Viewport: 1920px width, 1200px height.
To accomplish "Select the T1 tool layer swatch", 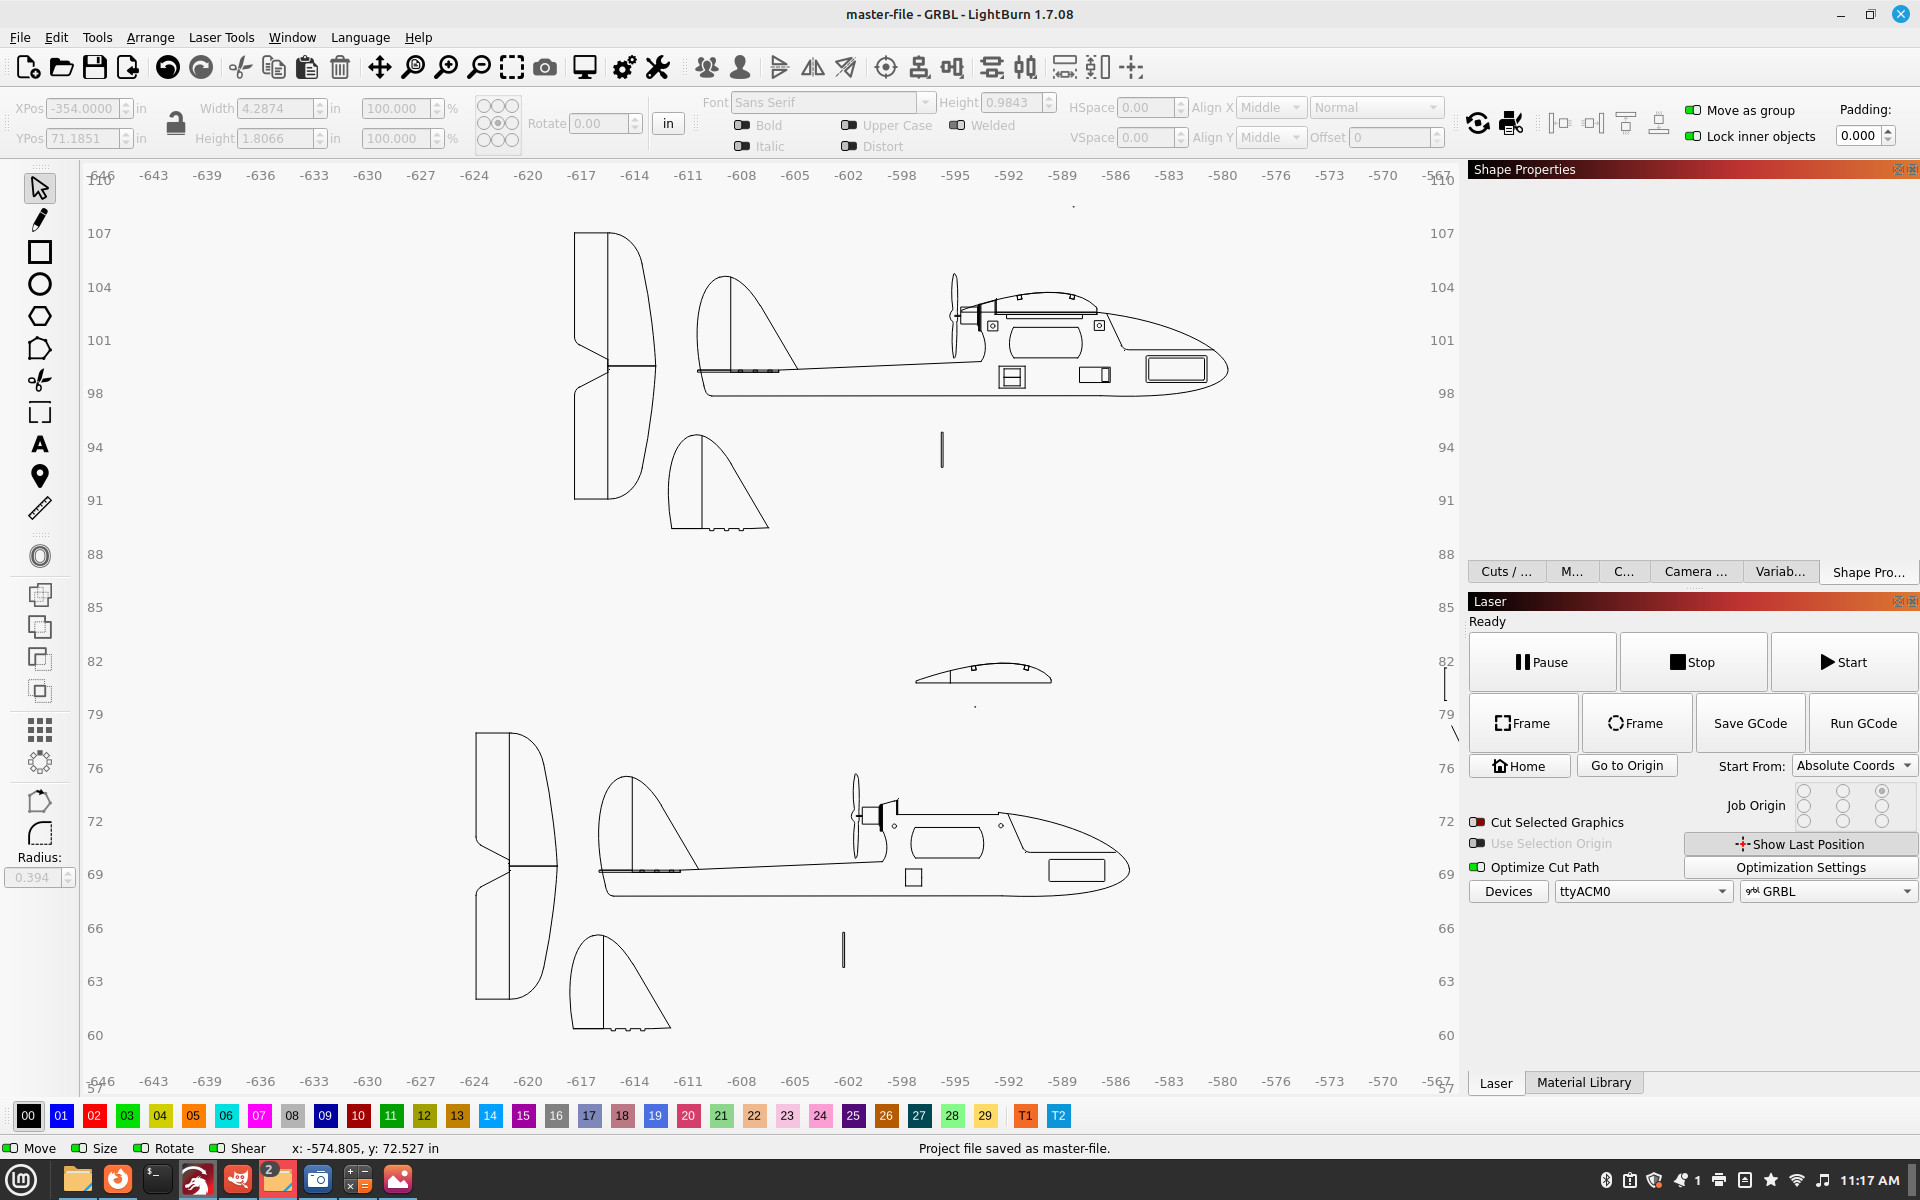I will 1025,1115.
